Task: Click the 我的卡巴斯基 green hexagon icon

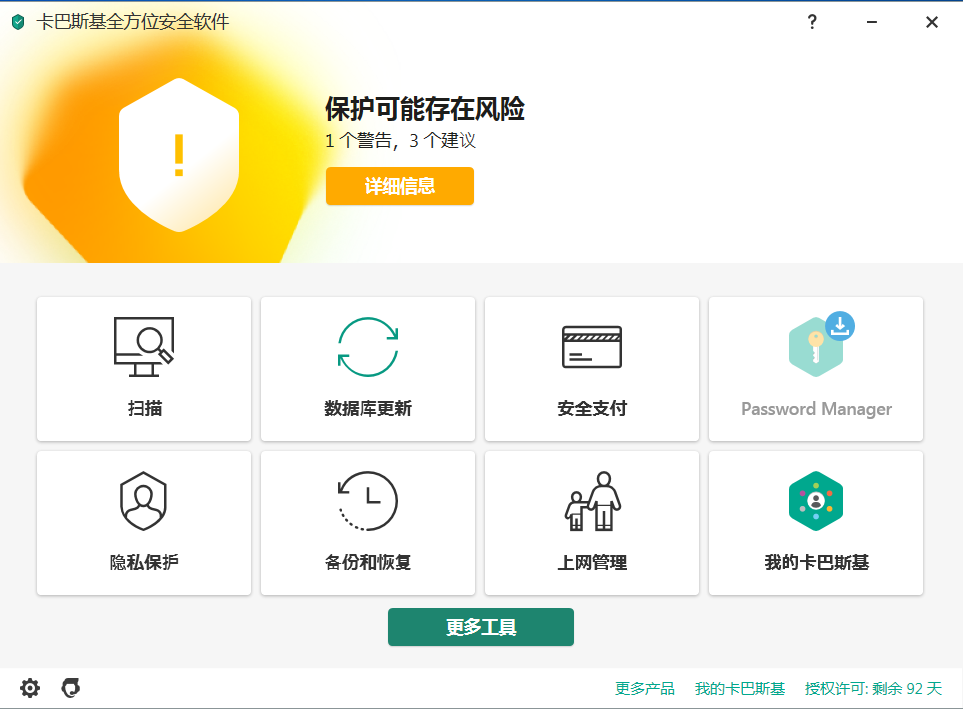Action: 816,501
